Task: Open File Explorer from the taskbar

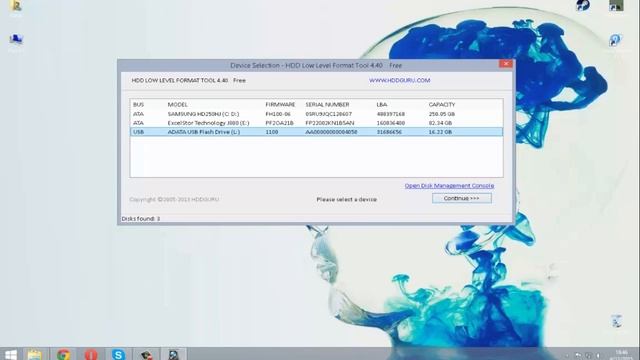Action: [35, 354]
